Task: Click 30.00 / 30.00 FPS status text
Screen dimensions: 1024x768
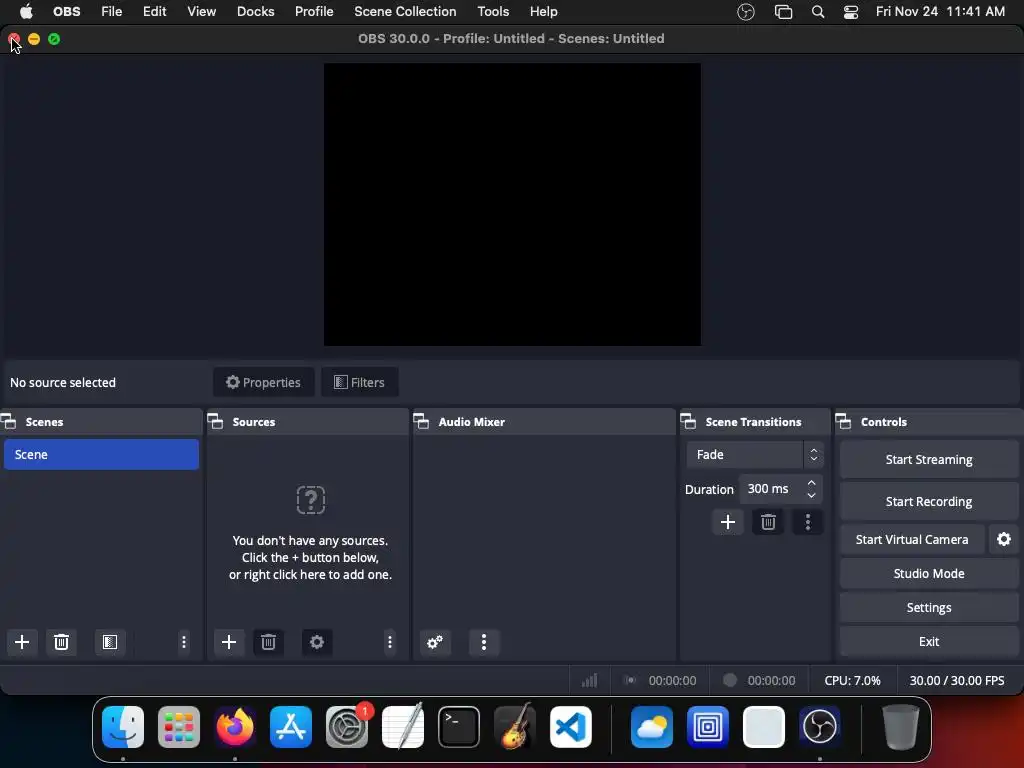Action: coord(957,680)
